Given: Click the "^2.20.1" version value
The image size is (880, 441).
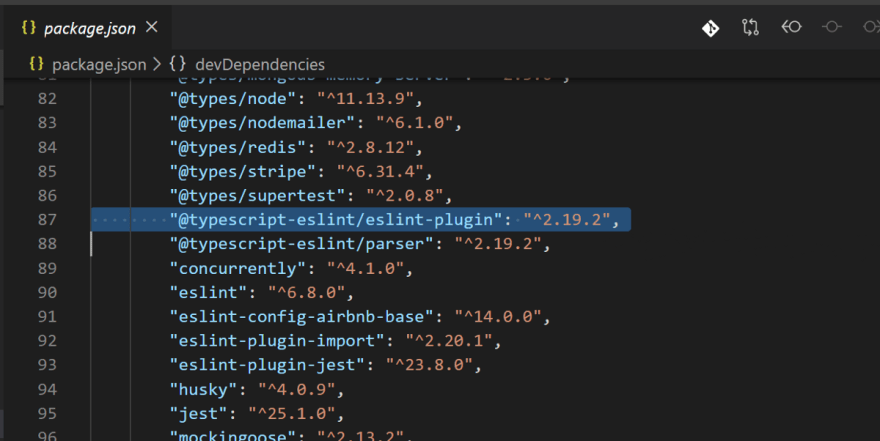Looking at the screenshot, I should tap(449, 341).
